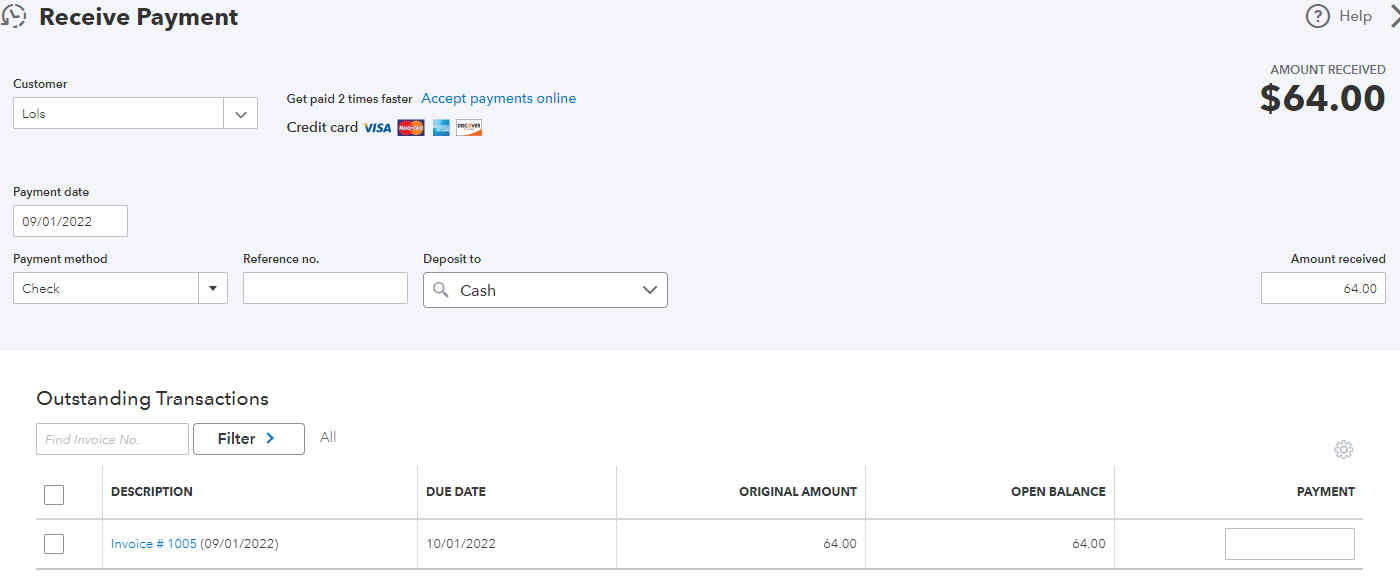This screenshot has width=1400, height=587.
Task: Check the box for Invoice # 1005
Action: [x=54, y=544]
